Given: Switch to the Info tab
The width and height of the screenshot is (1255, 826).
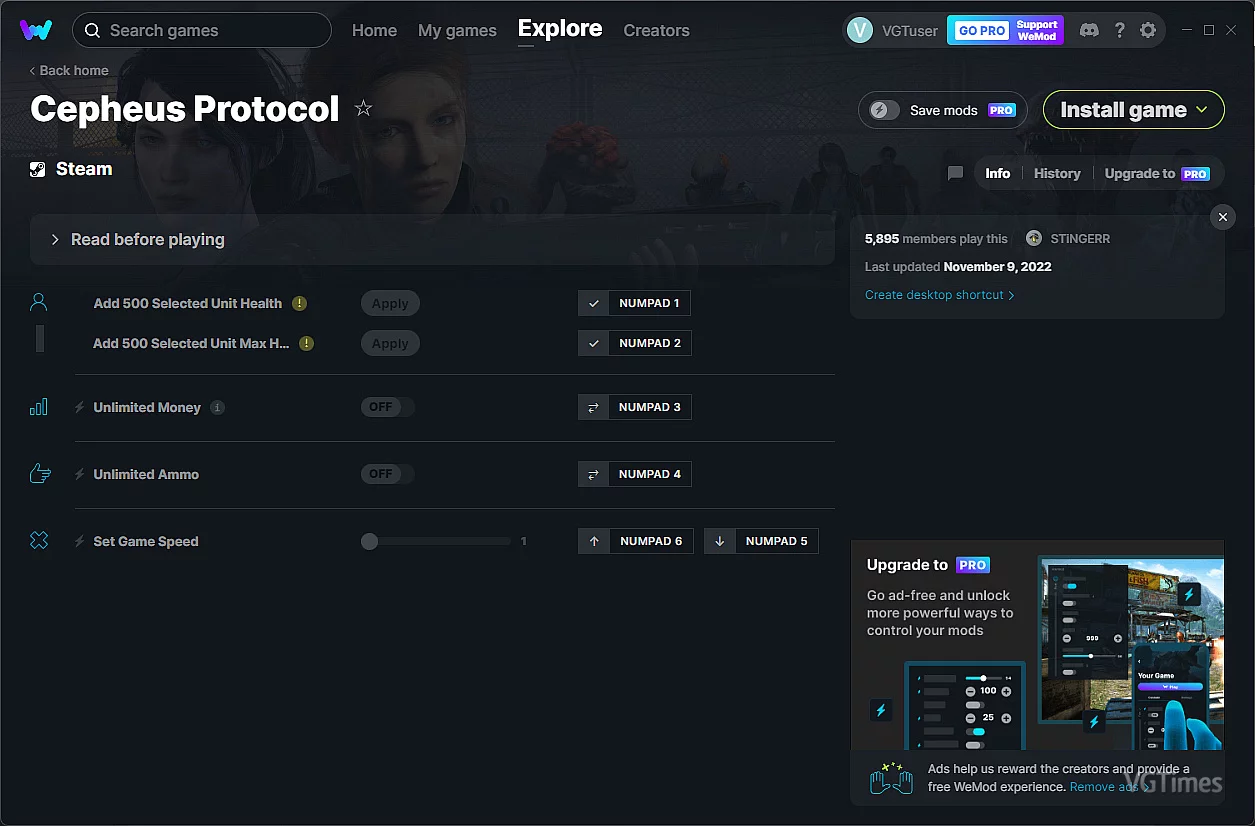Looking at the screenshot, I should click(x=998, y=173).
